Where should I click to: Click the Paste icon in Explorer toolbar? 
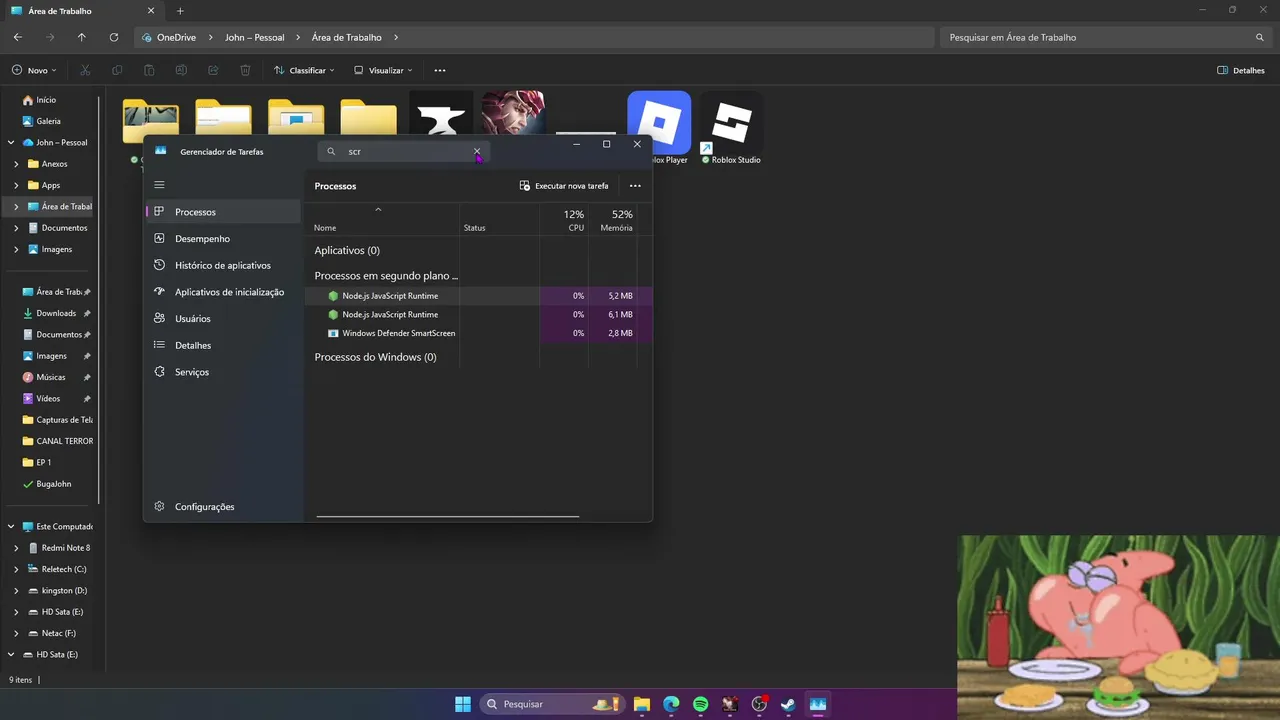point(149,70)
